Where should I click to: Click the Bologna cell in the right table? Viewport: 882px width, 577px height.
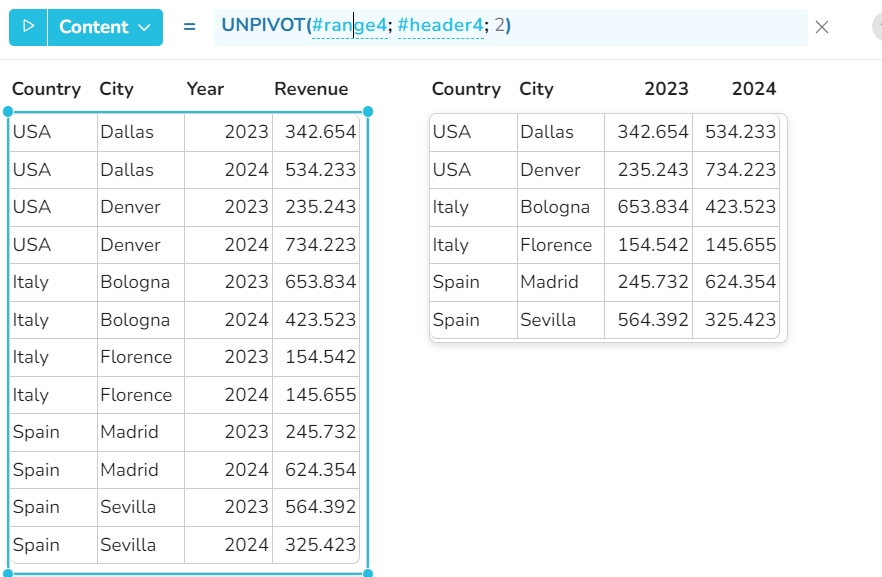555,207
